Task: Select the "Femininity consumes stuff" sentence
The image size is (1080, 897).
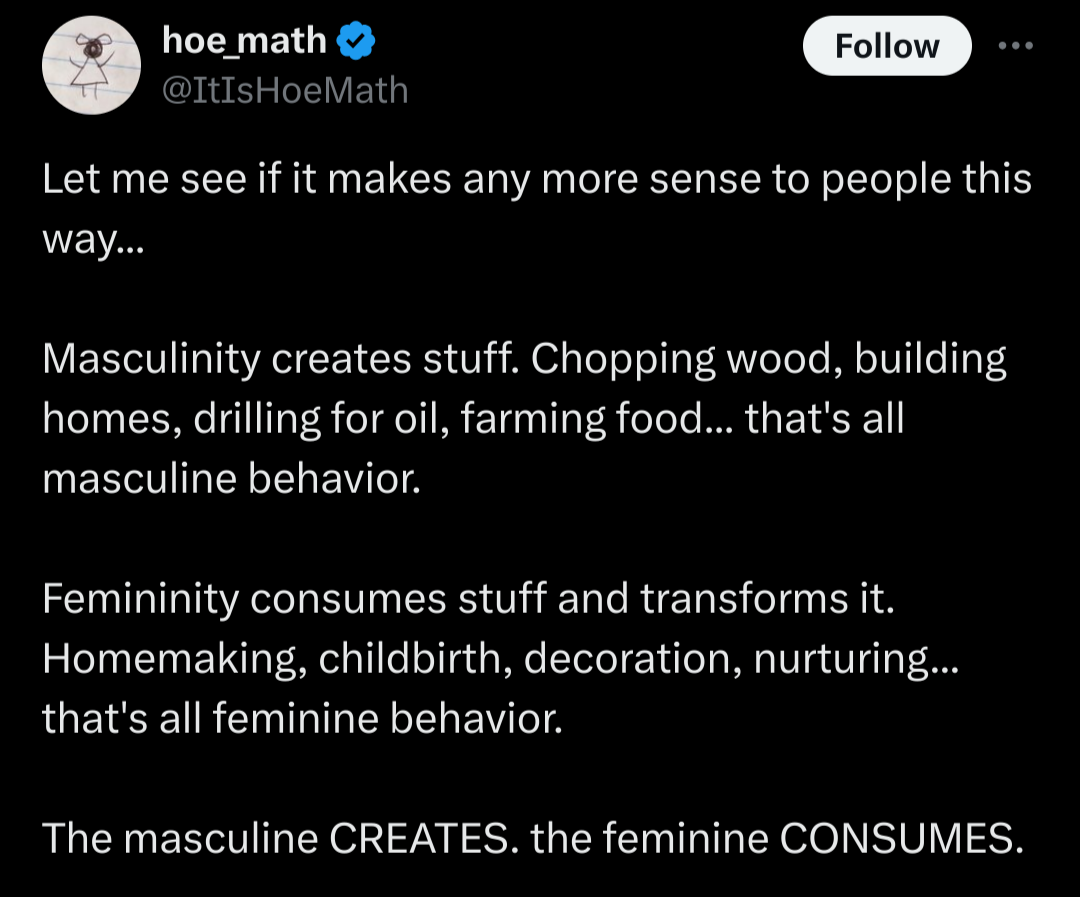Action: point(469,598)
